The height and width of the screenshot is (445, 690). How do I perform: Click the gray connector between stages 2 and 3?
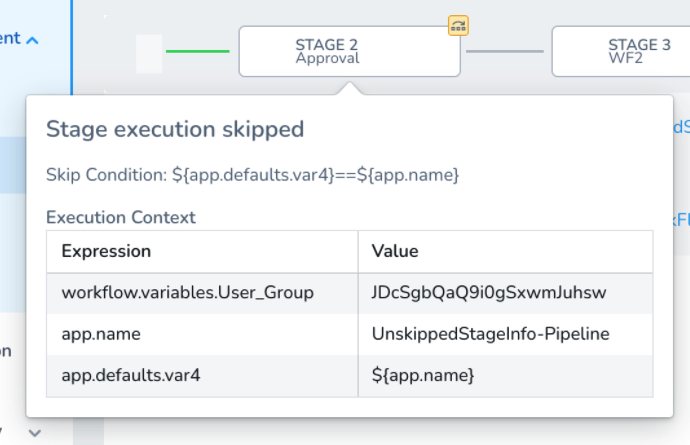click(x=505, y=51)
